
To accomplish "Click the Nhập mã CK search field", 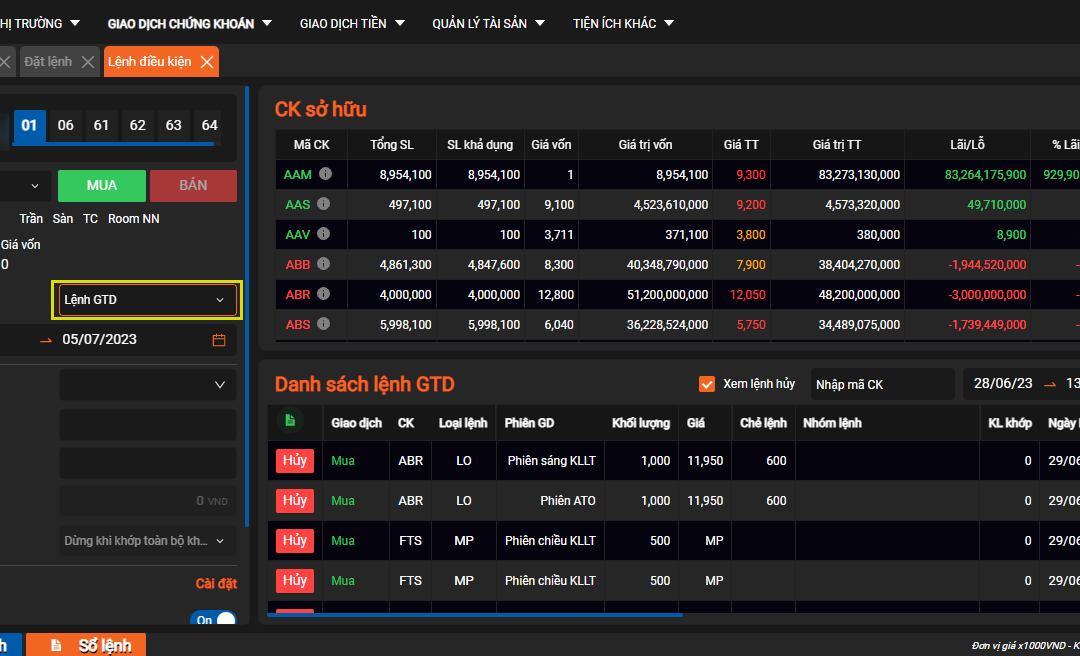I will pyautogui.click(x=881, y=384).
